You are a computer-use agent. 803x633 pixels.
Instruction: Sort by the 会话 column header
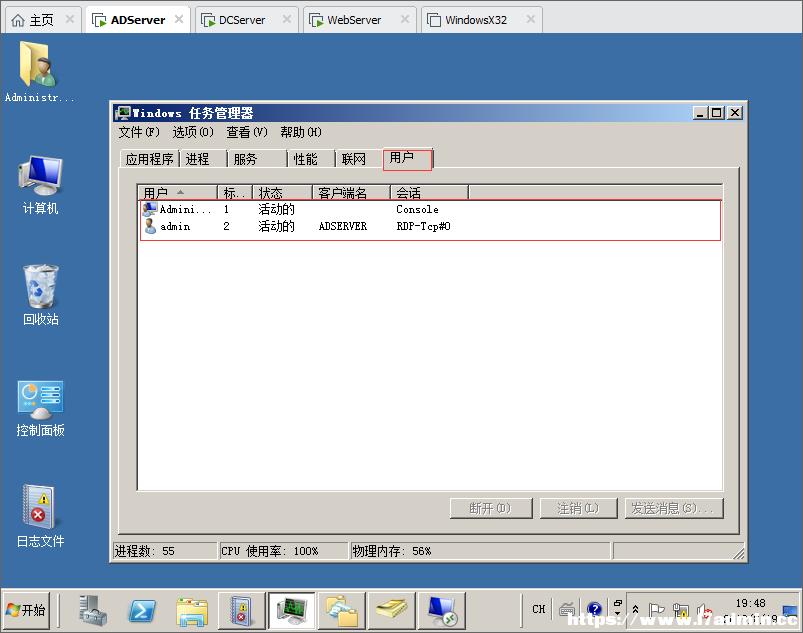pos(429,193)
